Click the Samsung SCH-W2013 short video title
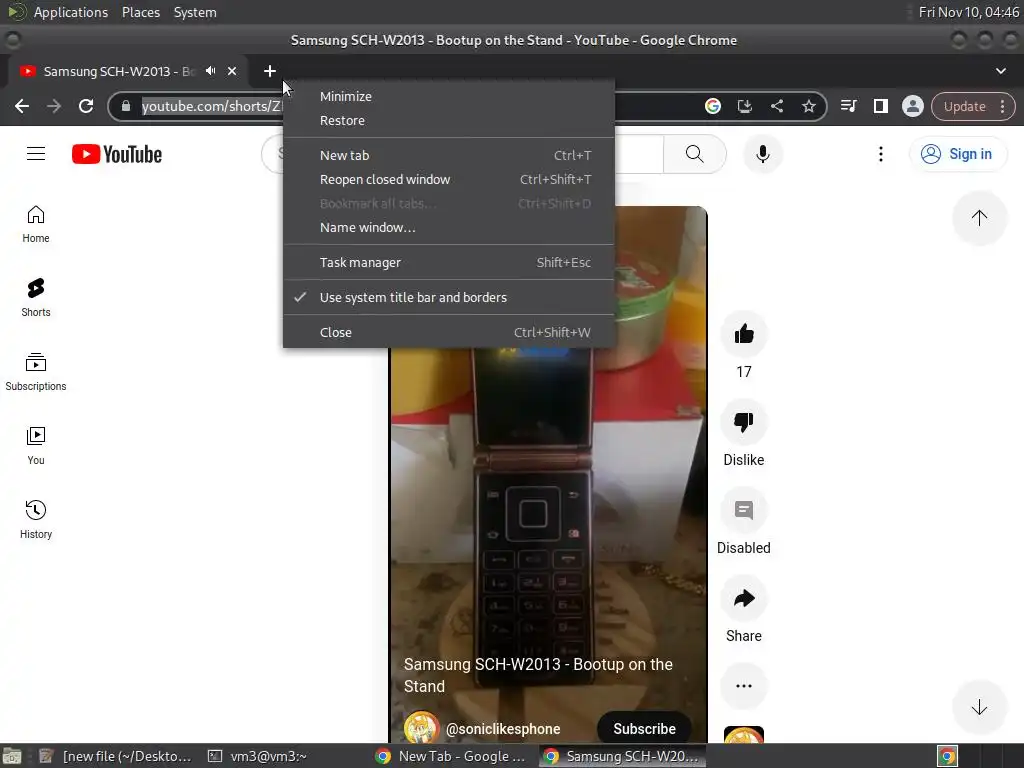 538,675
